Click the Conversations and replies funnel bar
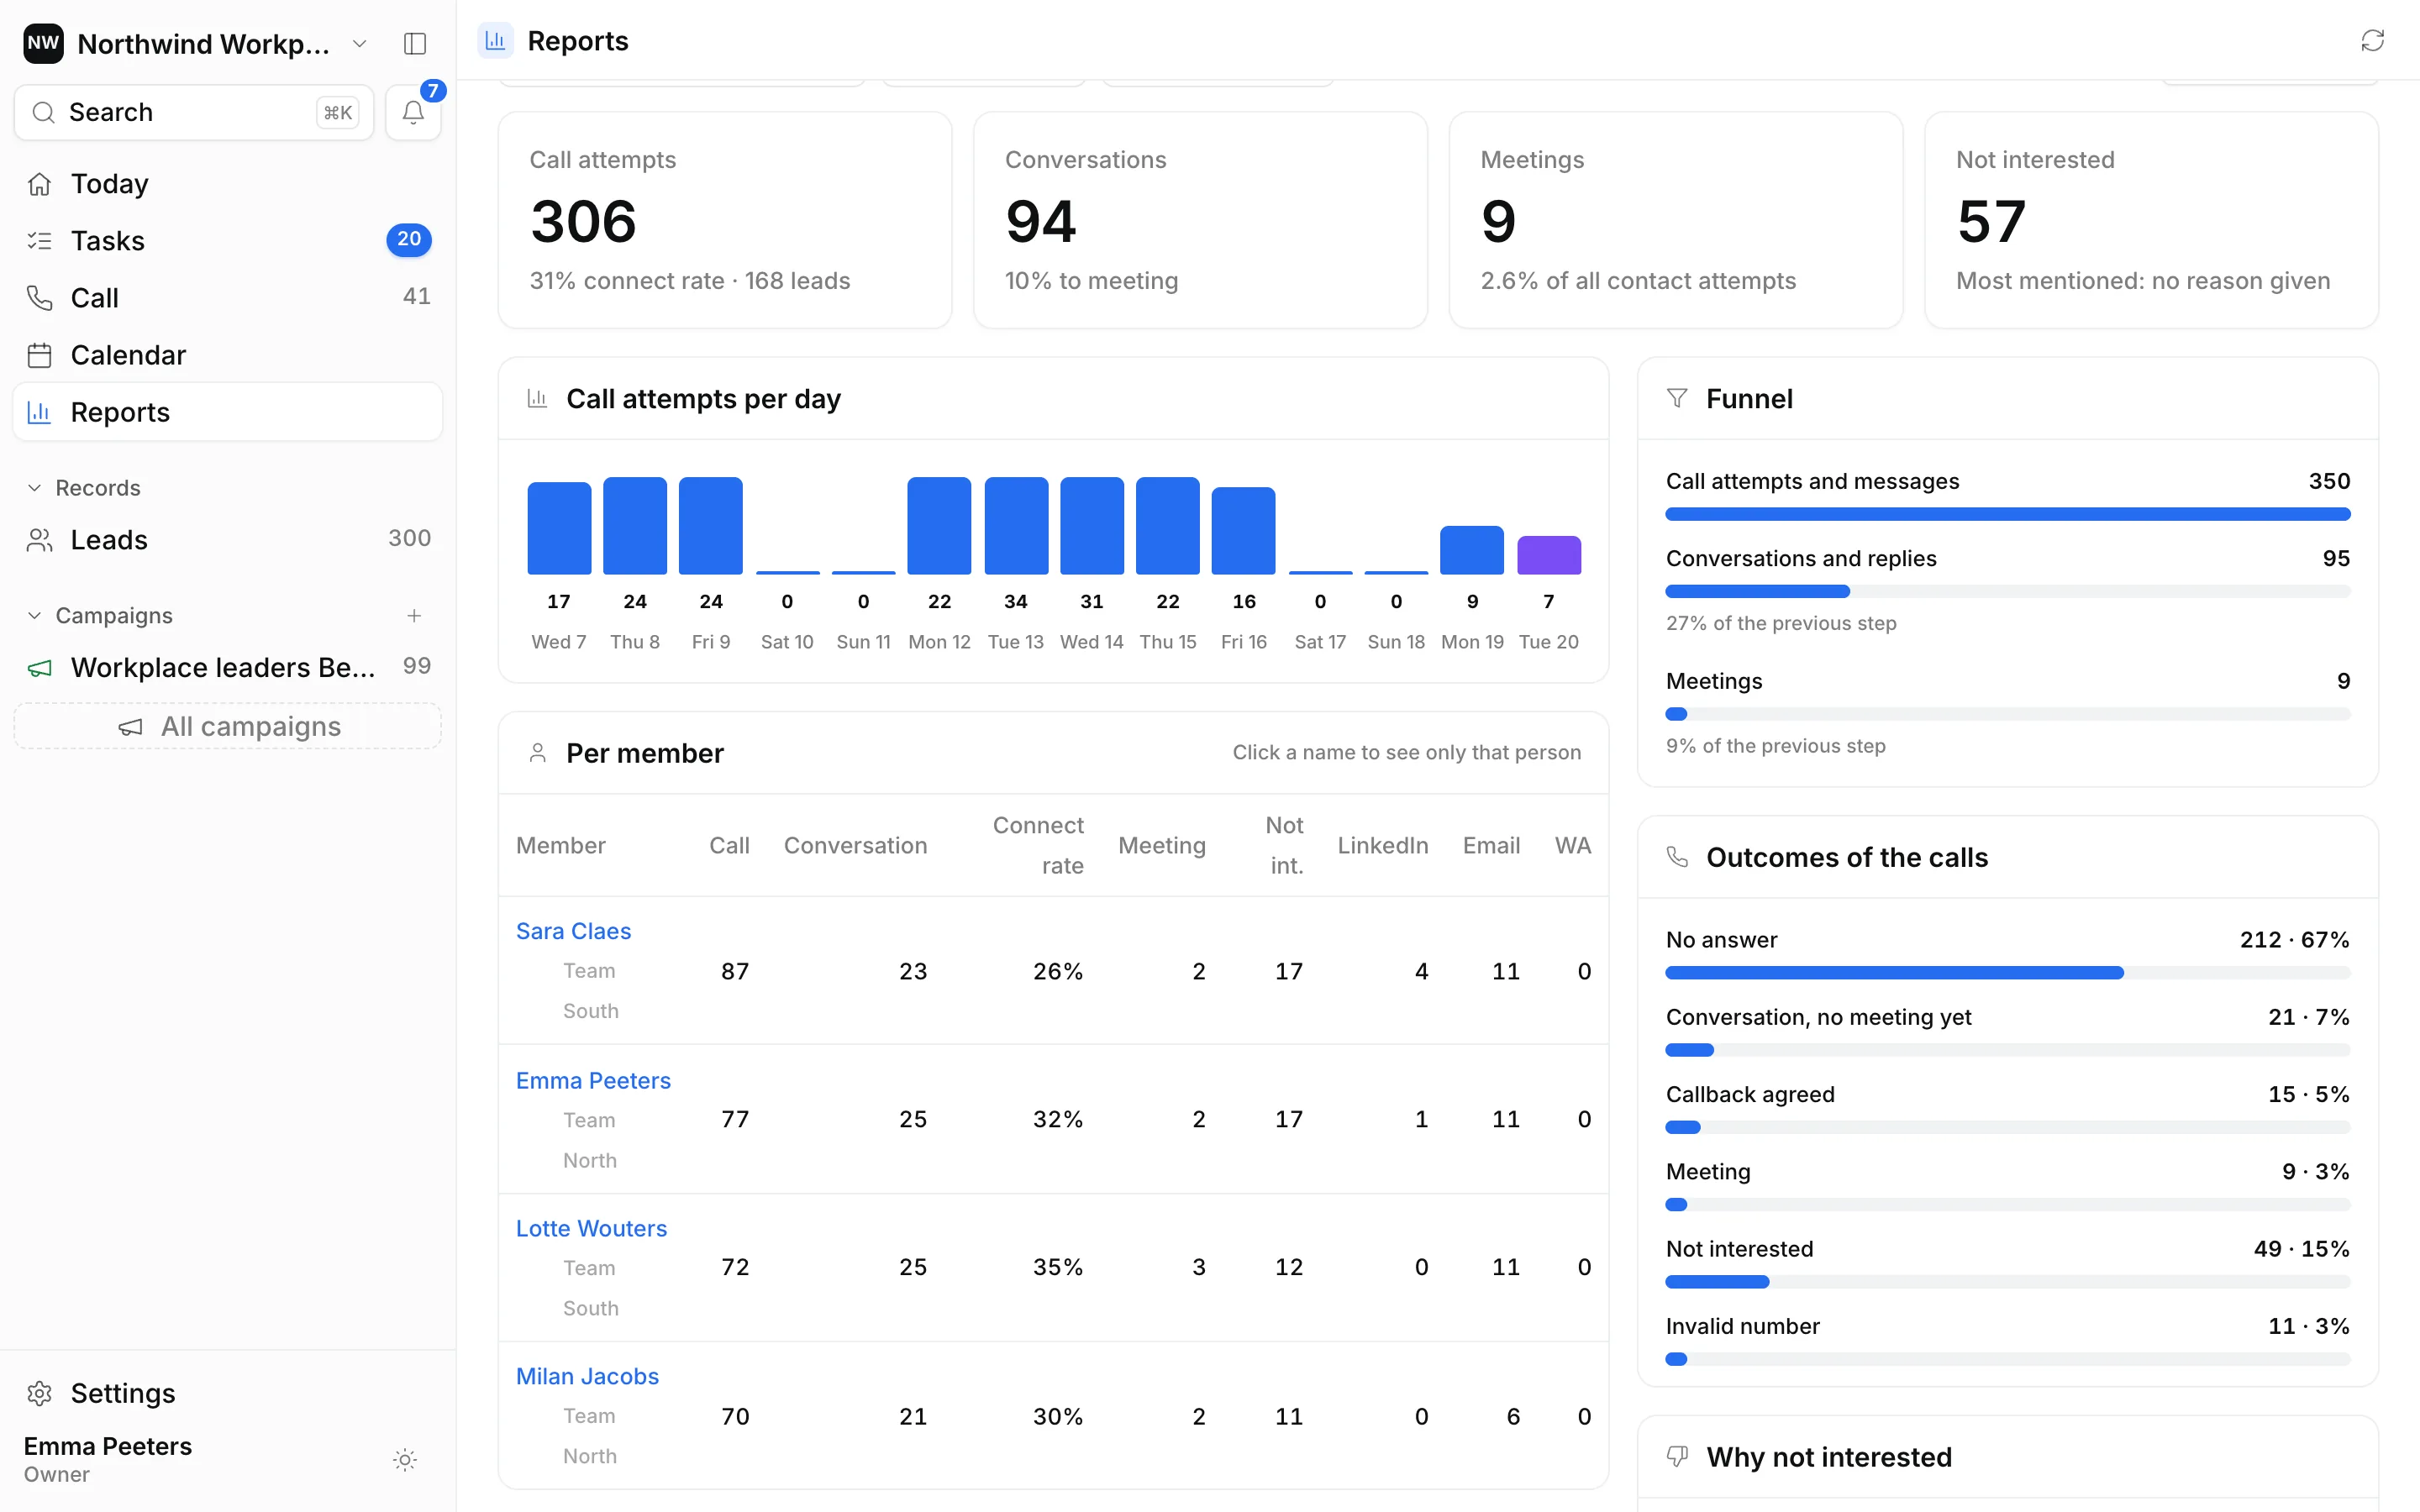 [x=2007, y=592]
